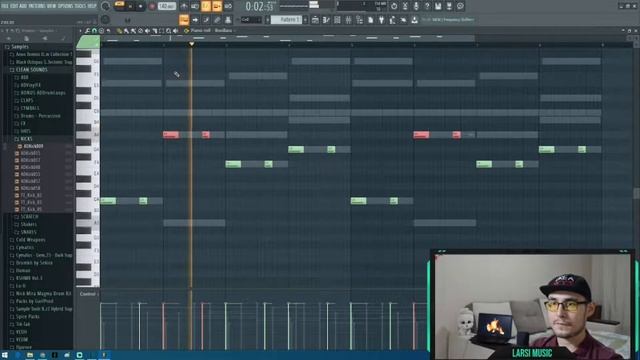Click the transport stop button
The width and height of the screenshot is (640, 360).
[140, 7]
